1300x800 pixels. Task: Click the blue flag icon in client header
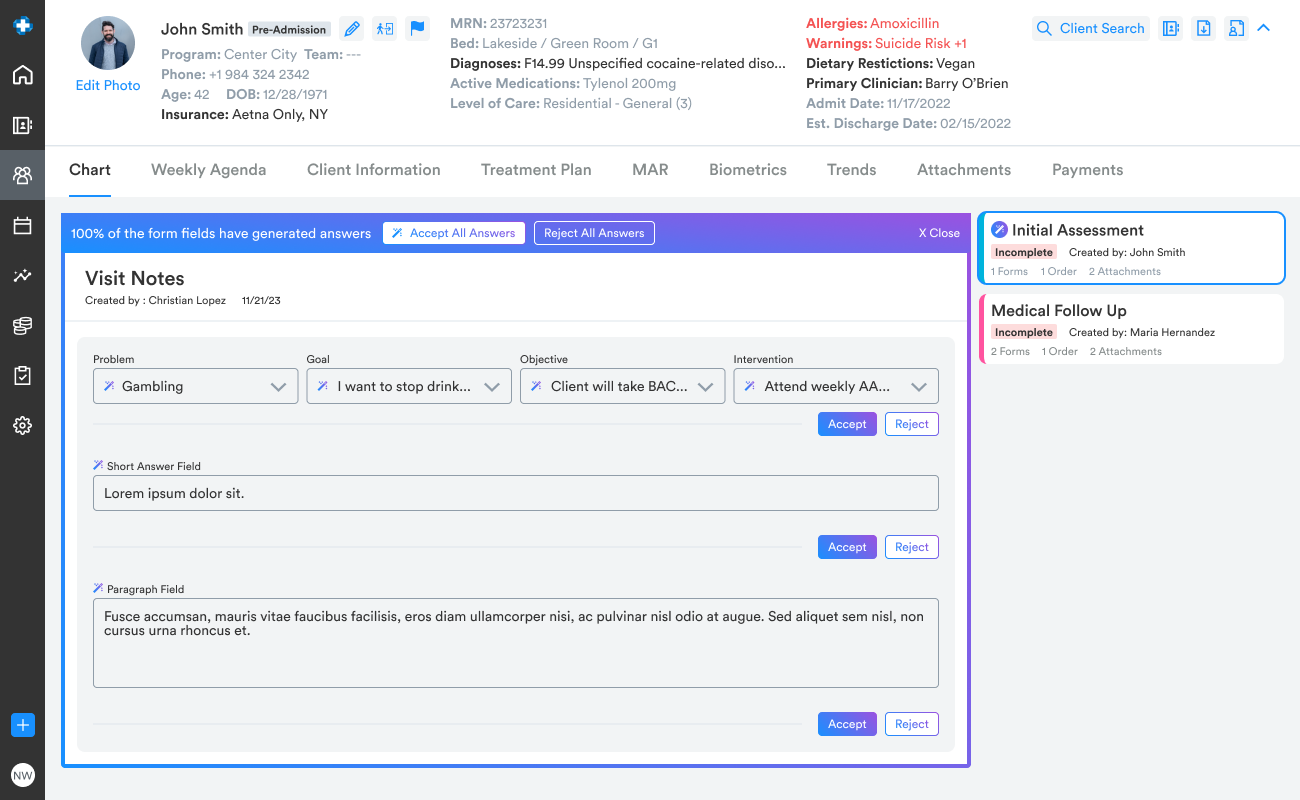tap(417, 29)
